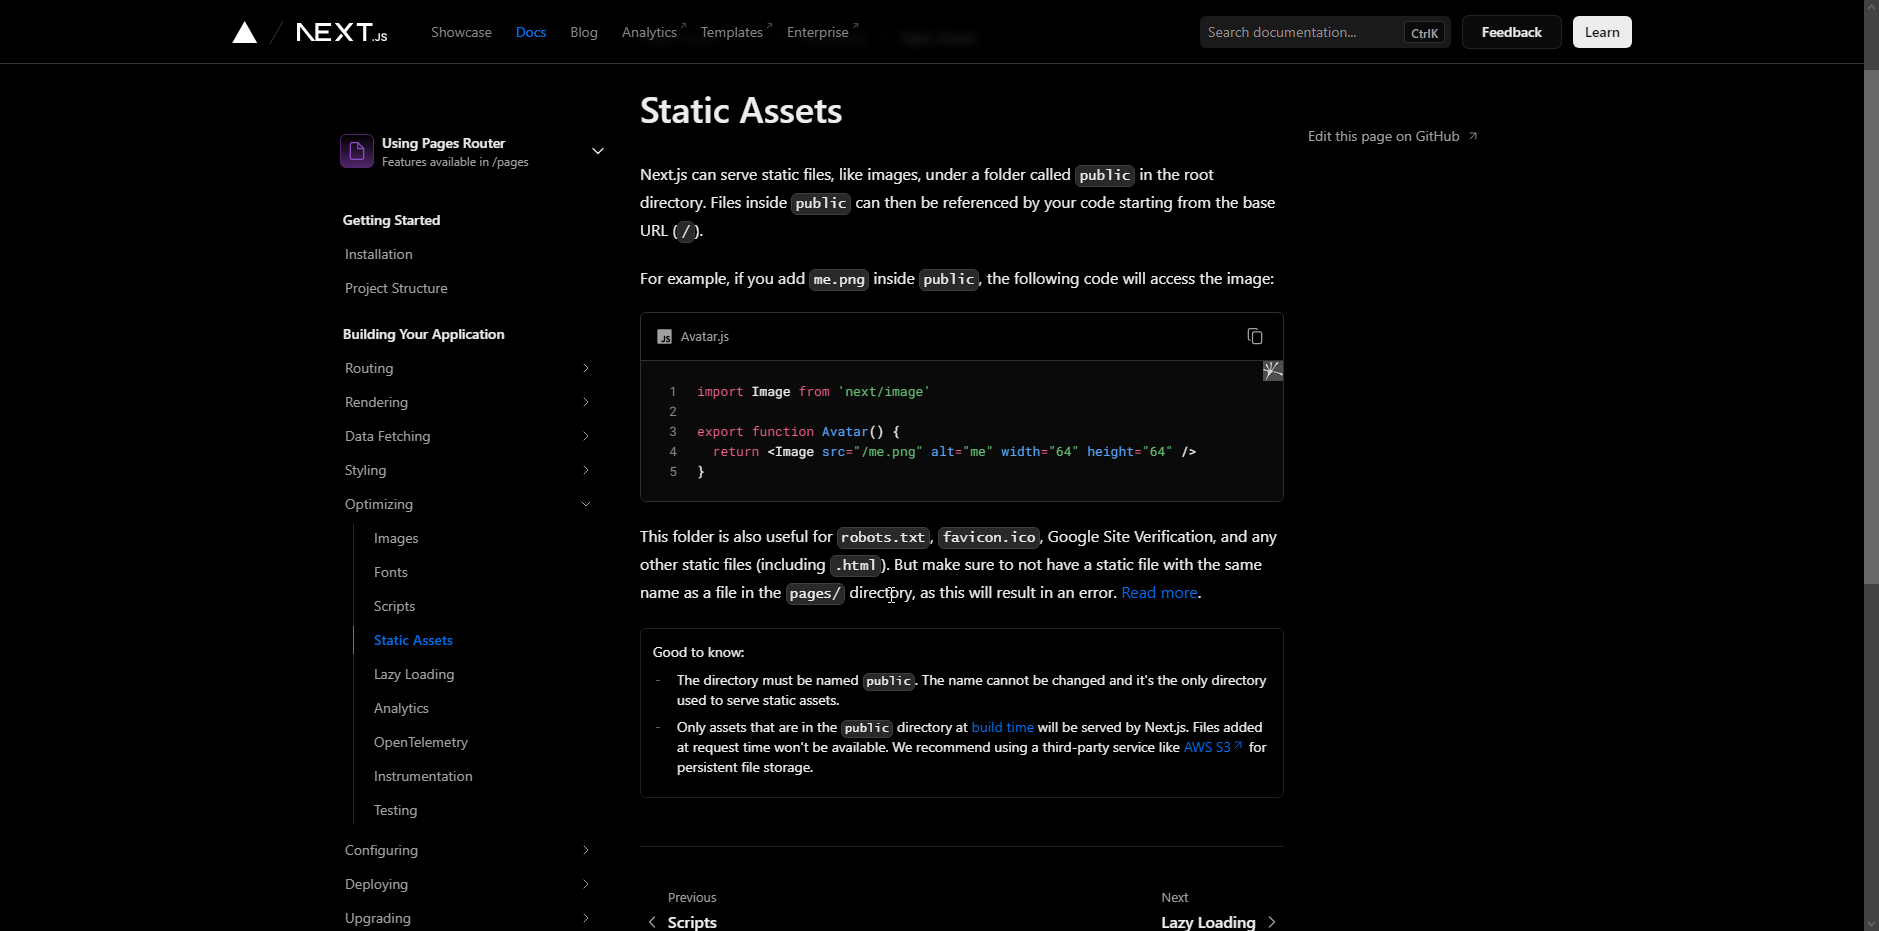Click the small icon at code block corner

pos(1272,371)
